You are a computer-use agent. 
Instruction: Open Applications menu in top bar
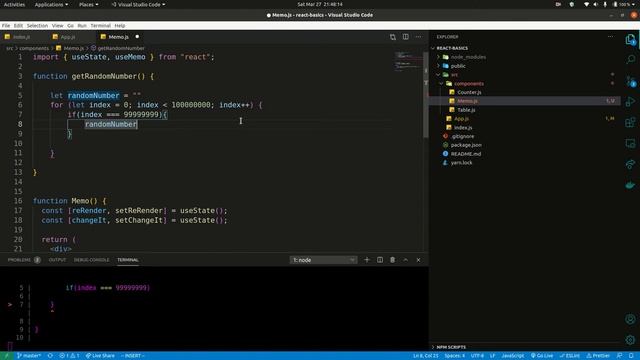click(51, 4)
